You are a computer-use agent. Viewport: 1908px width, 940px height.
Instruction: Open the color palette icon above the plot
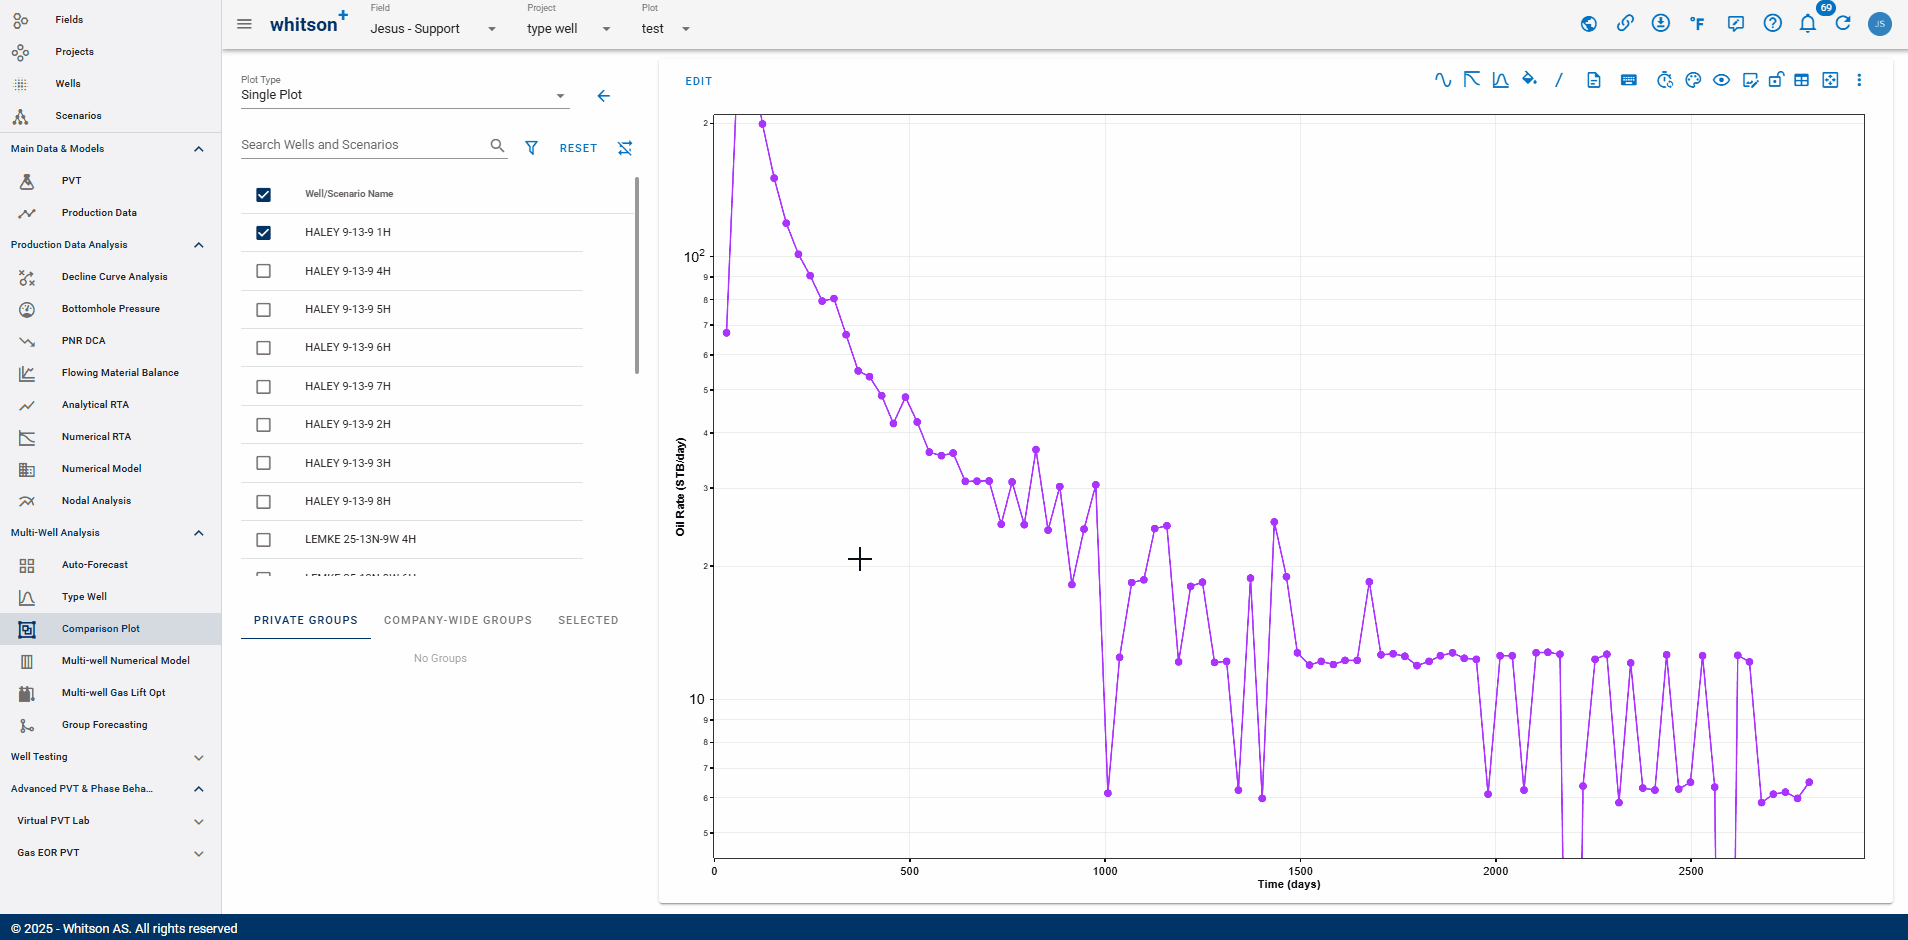[x=1693, y=80]
